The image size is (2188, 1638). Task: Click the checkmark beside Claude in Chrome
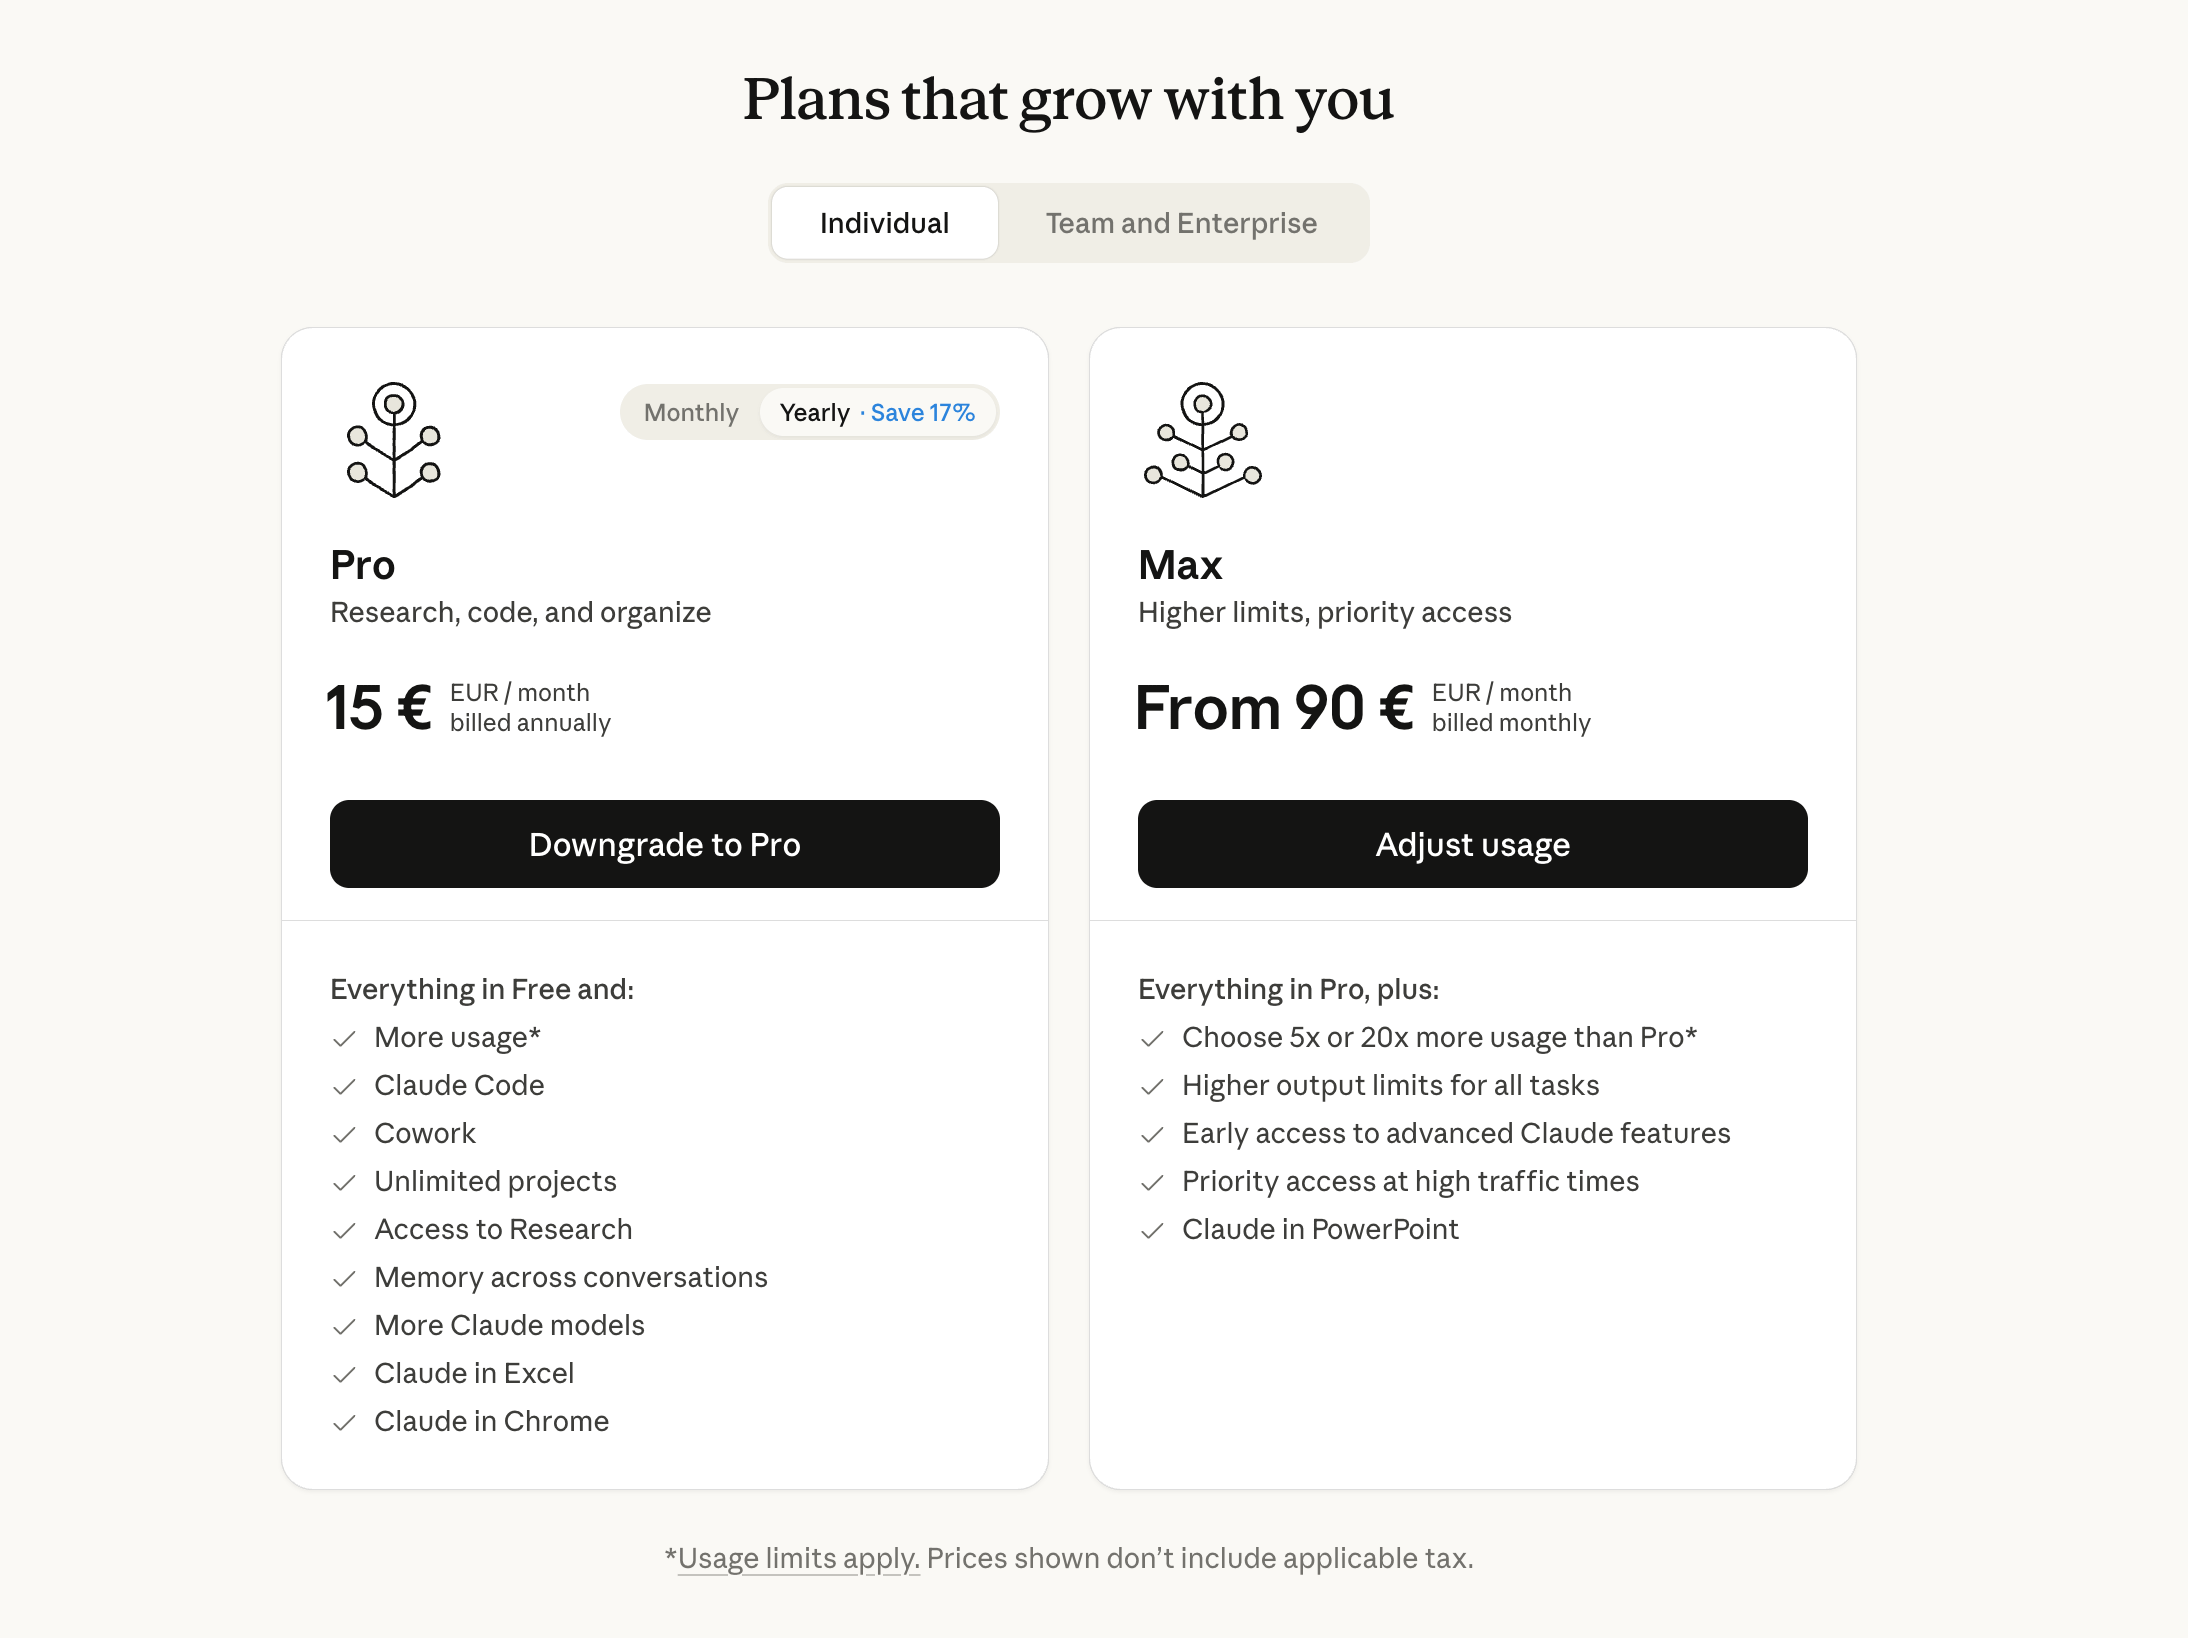344,1423
